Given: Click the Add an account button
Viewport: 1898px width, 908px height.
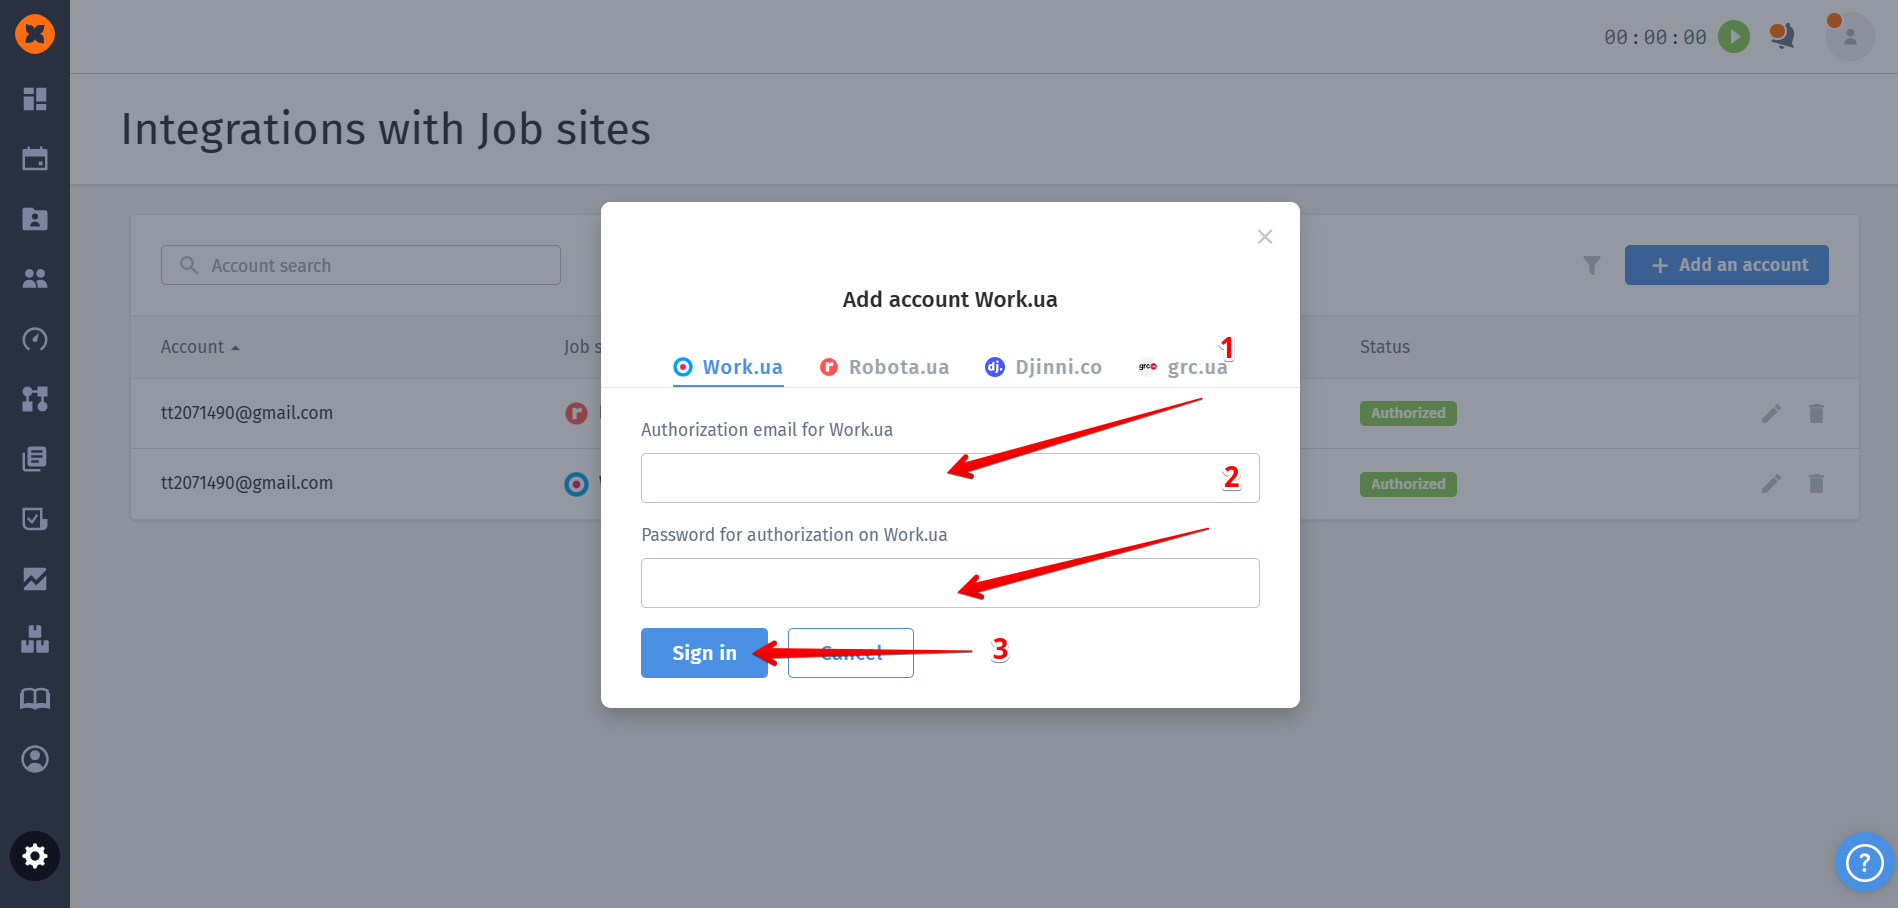Looking at the screenshot, I should (1727, 265).
